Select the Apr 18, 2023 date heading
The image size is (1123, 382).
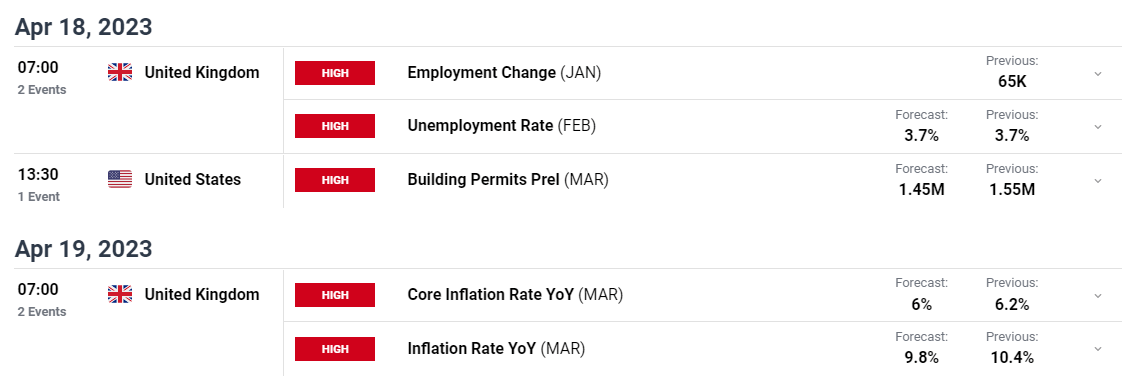tap(83, 27)
